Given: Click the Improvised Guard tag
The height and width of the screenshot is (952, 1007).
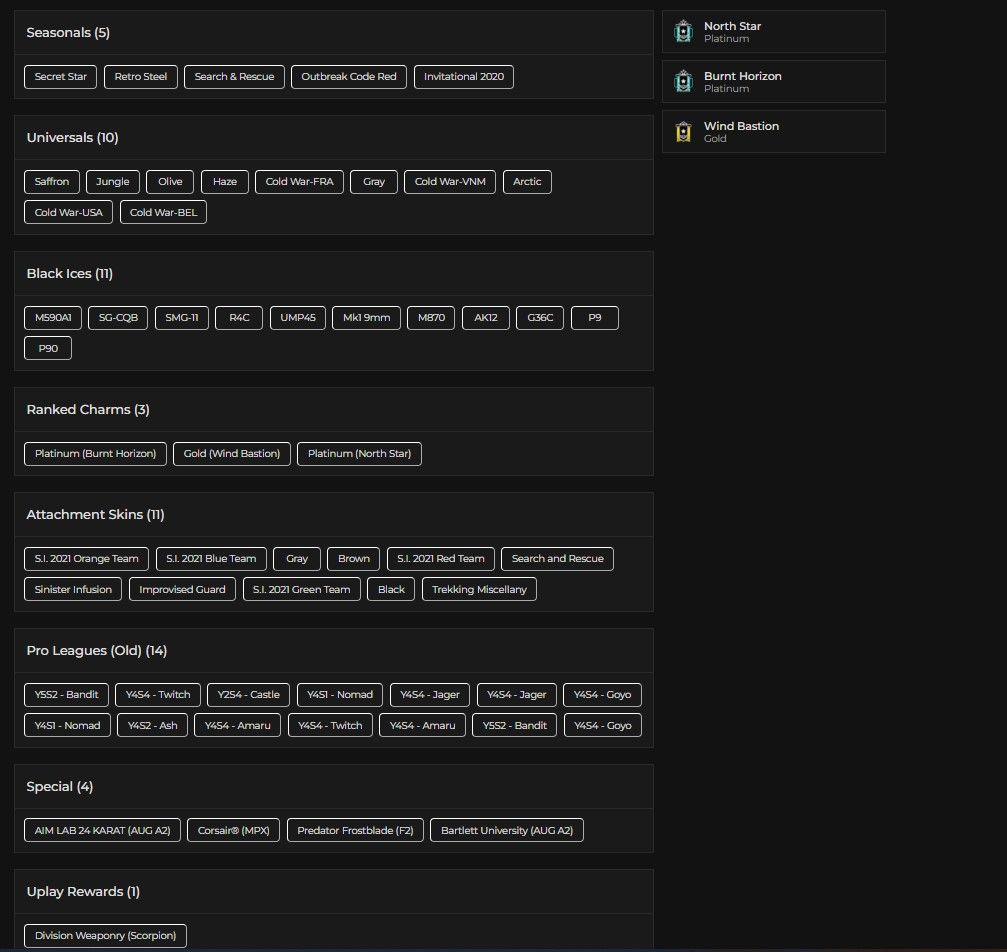Looking at the screenshot, I should pyautogui.click(x=182, y=590).
